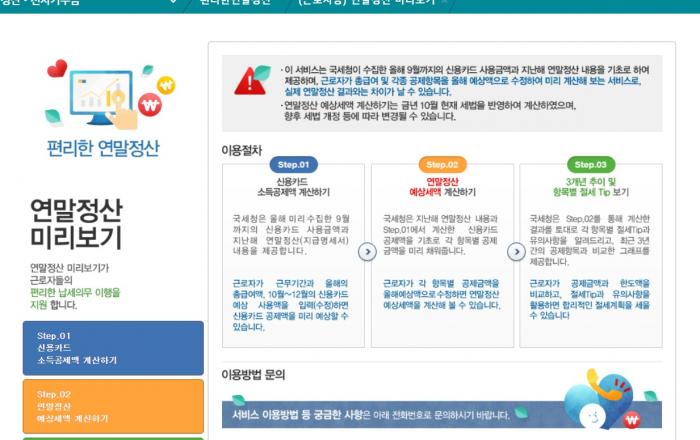700x440 pixels.
Task: Click the won coin on the chart illustration
Action: pyautogui.click(x=149, y=105)
